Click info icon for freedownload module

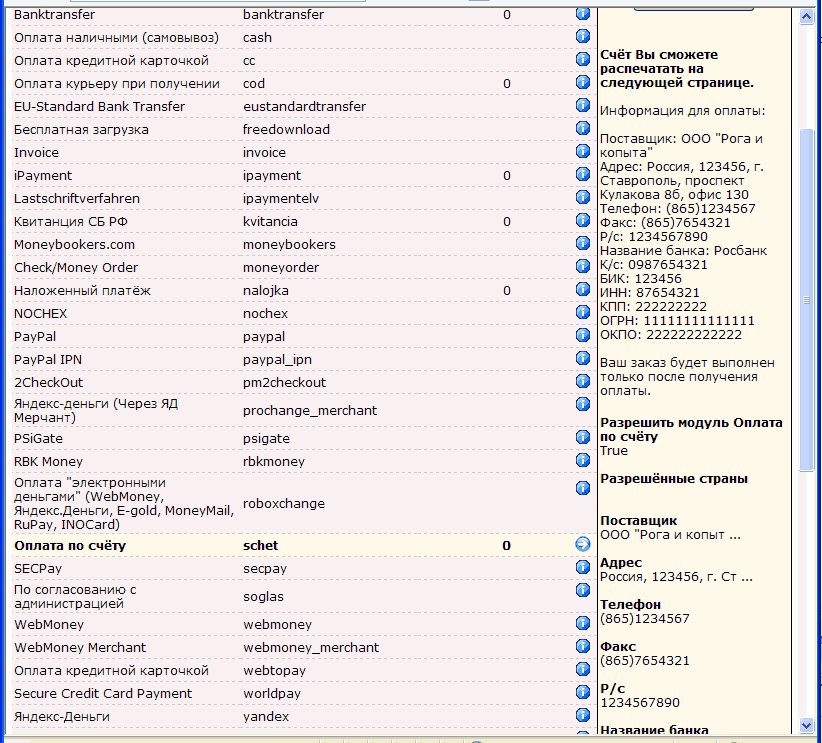[582, 128]
